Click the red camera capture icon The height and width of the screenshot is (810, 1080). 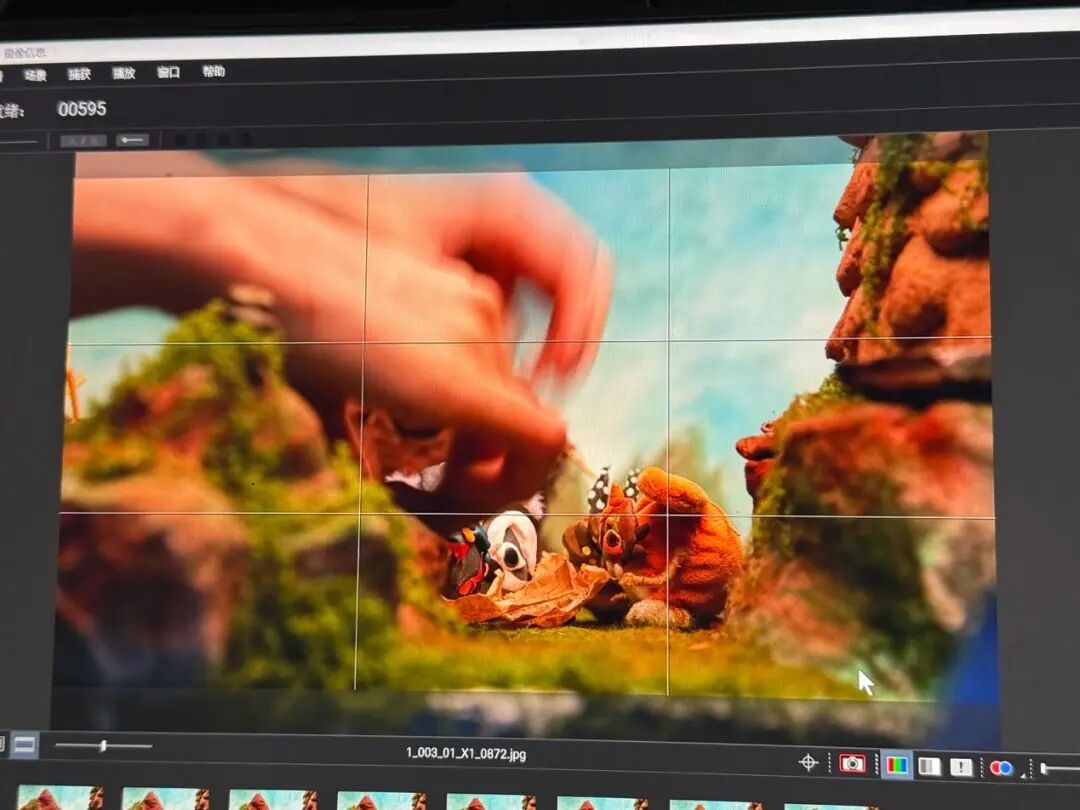853,764
